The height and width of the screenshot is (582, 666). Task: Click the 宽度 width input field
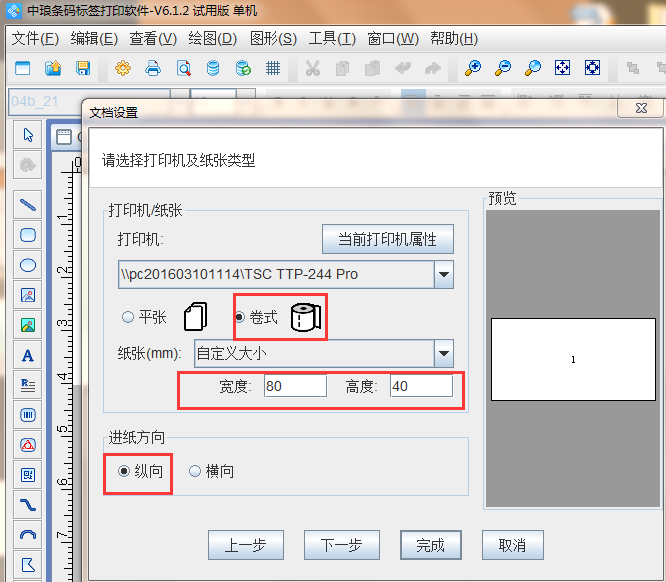point(295,387)
